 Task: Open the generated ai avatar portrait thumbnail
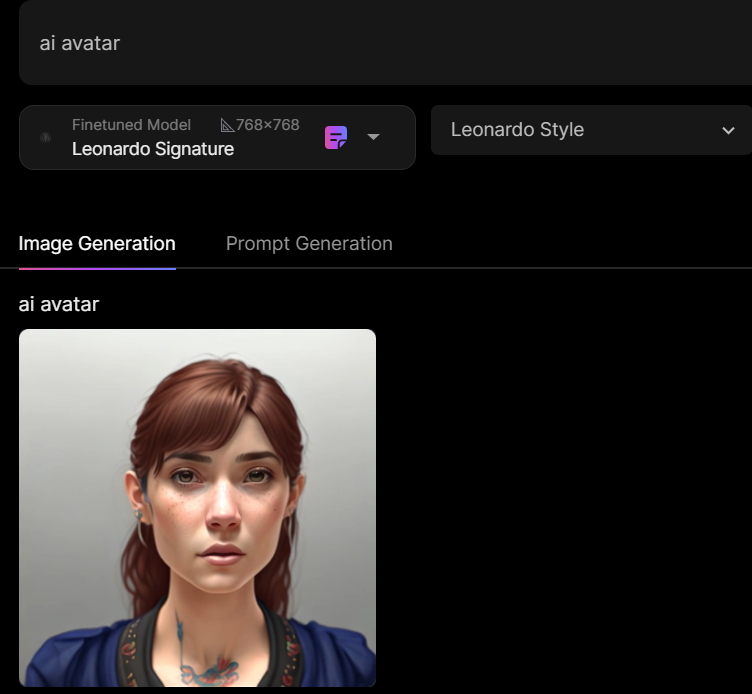(x=198, y=508)
